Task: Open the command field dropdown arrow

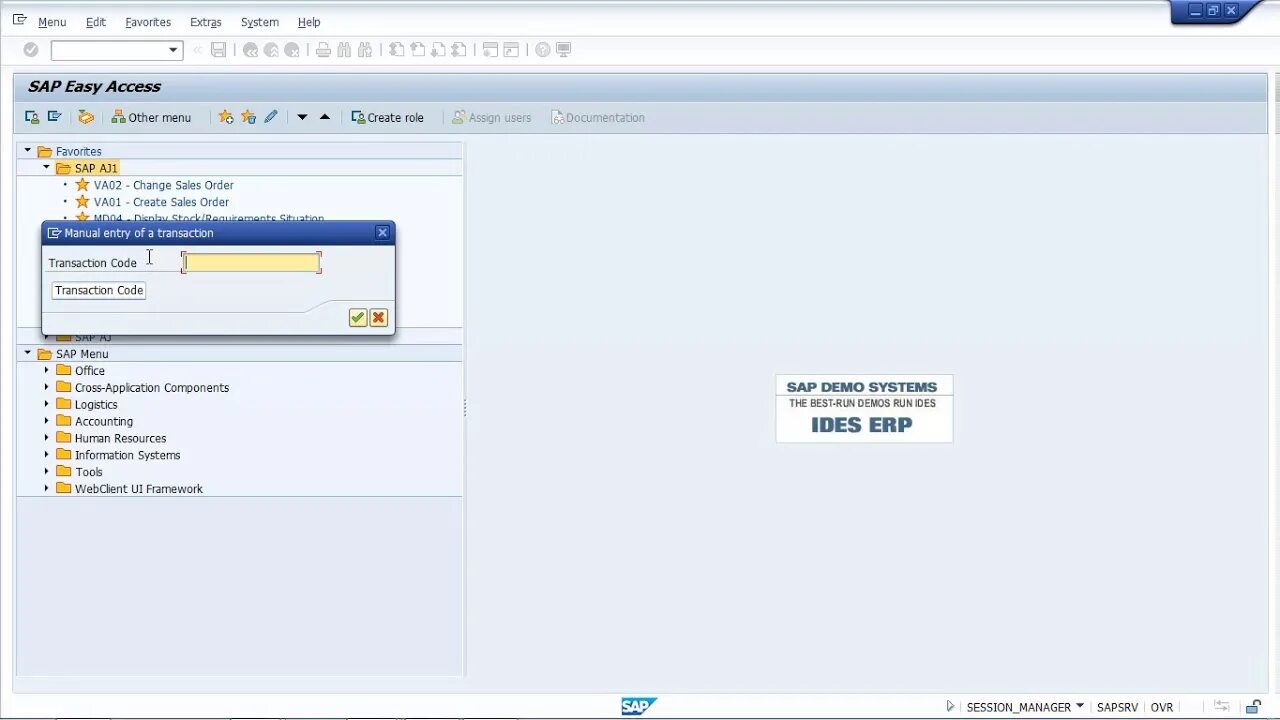Action: click(x=173, y=50)
